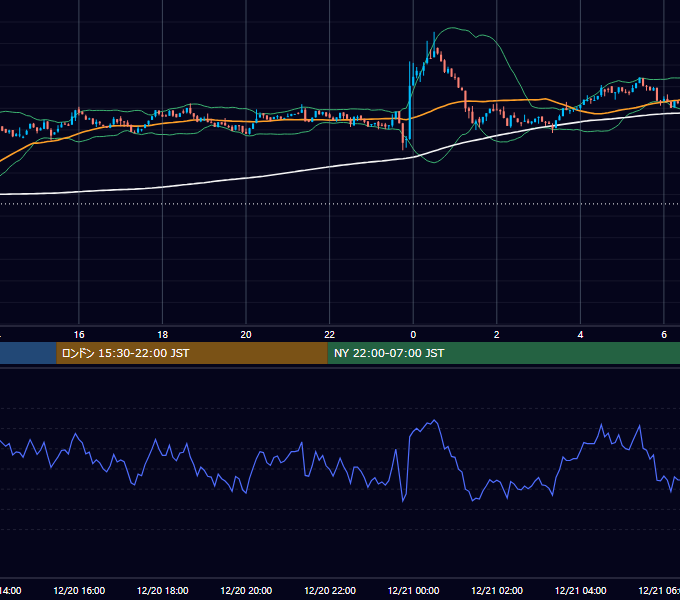Screen dimensions: 680x600
Task: Click the 12/20 20:00 label on lower axis
Action: (x=246, y=591)
